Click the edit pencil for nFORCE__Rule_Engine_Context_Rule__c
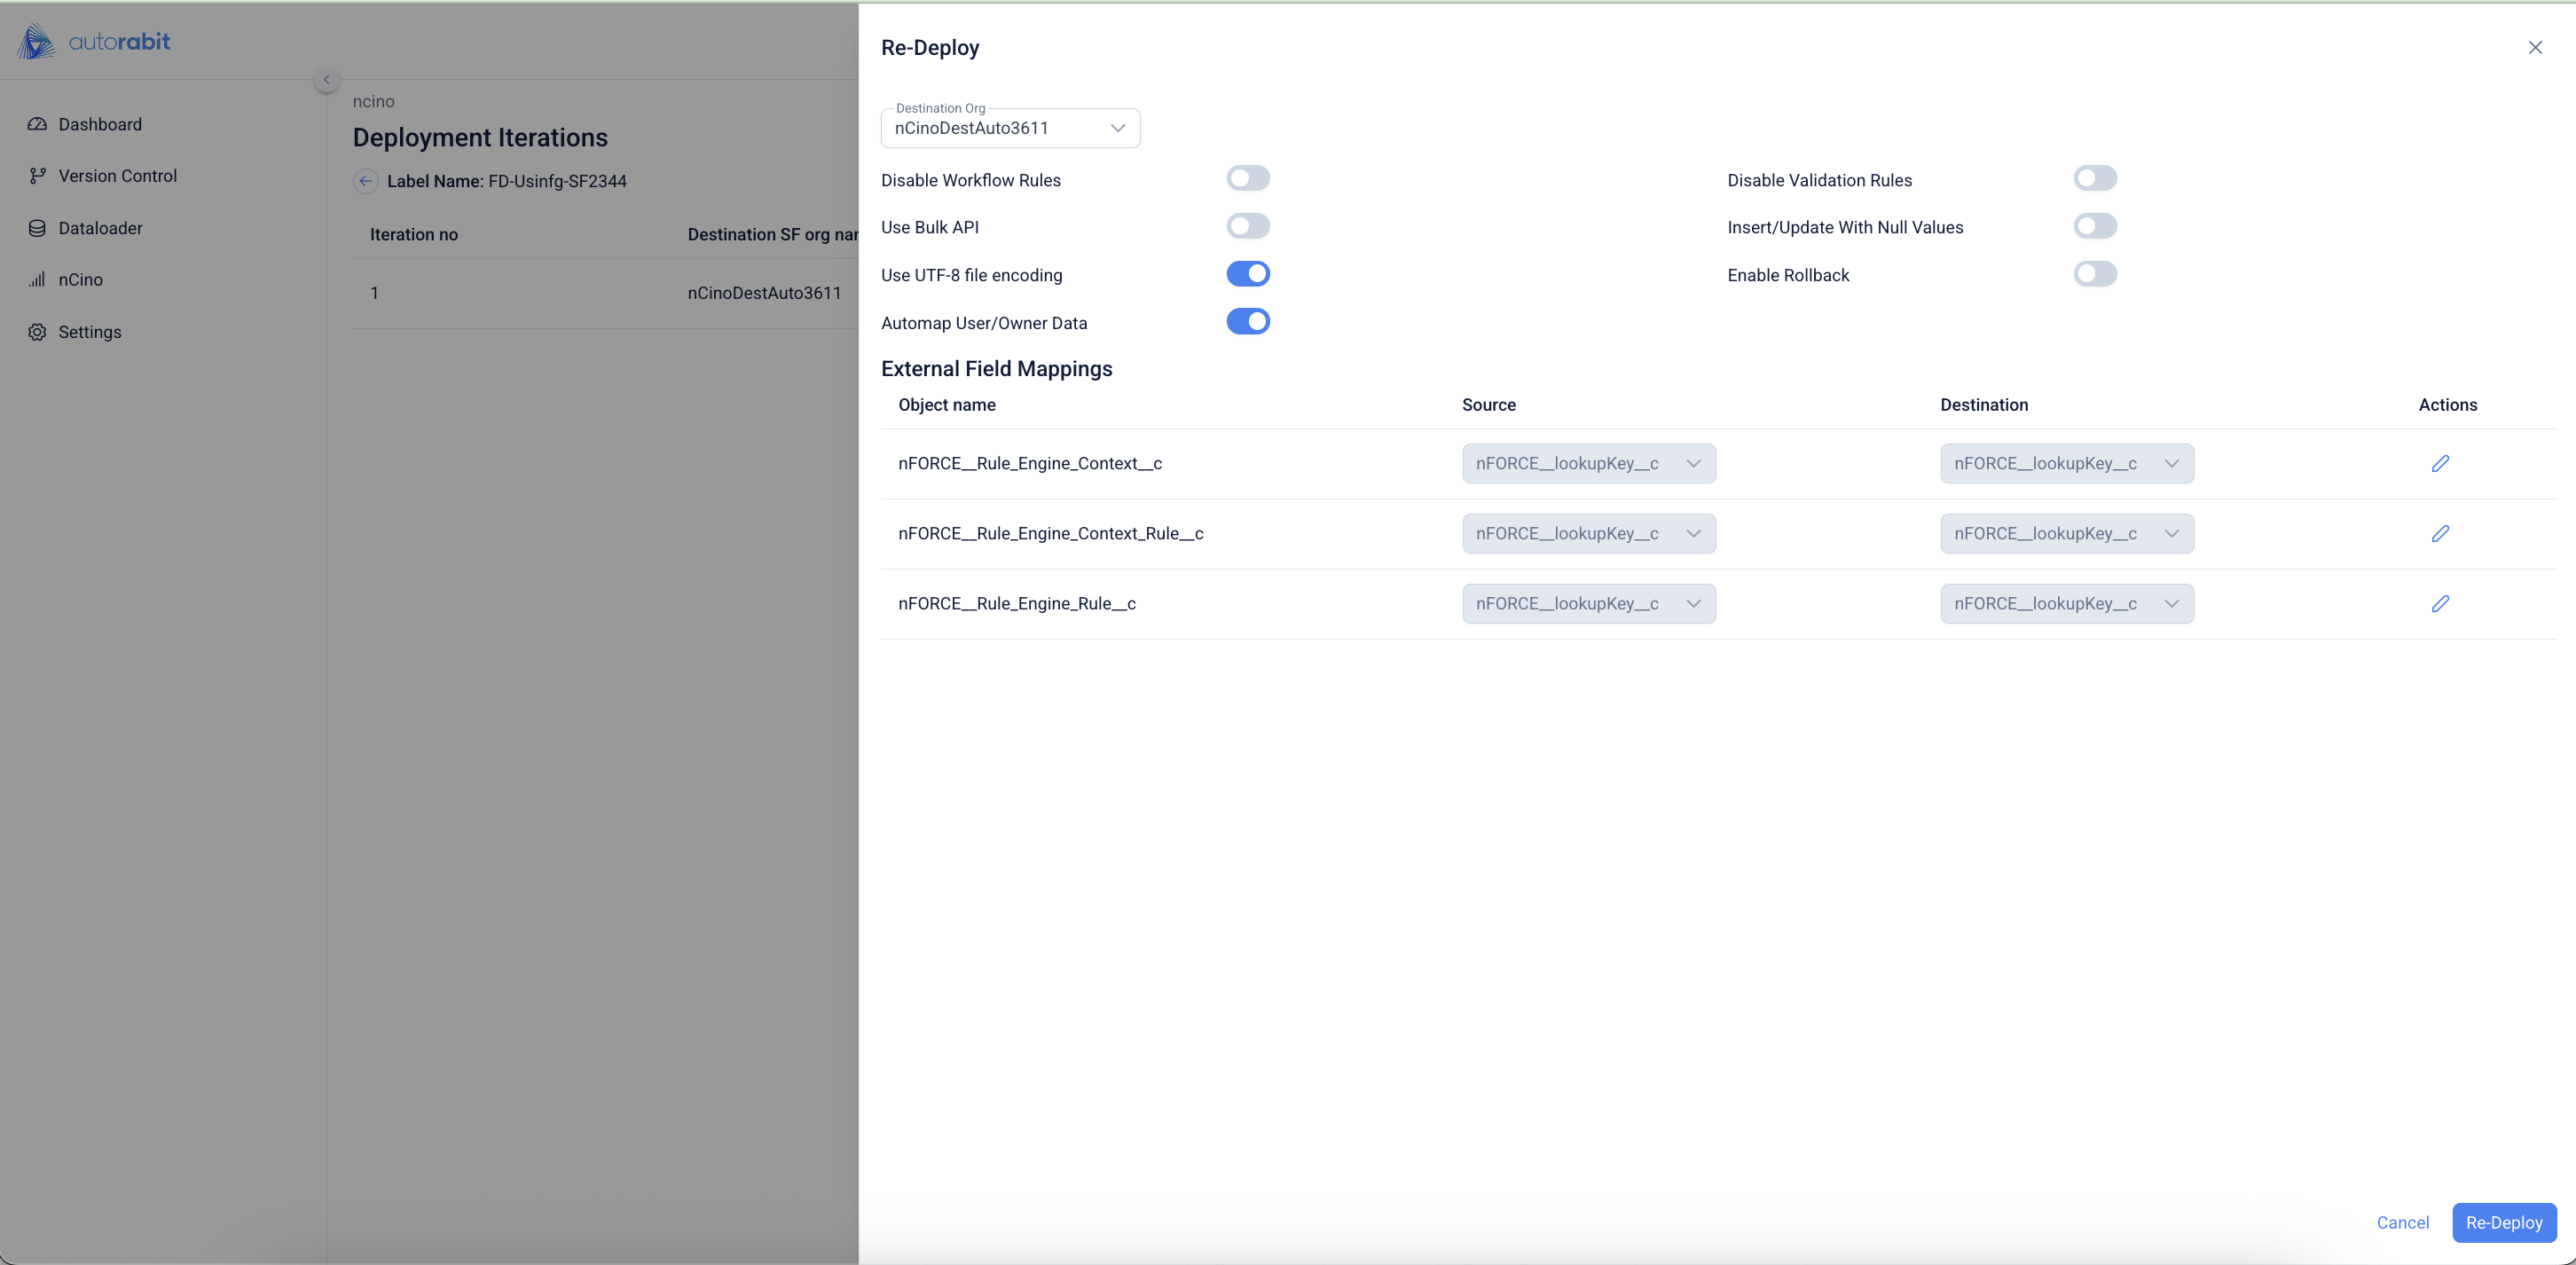Screen dimensions: 2576x1265 [2440, 533]
